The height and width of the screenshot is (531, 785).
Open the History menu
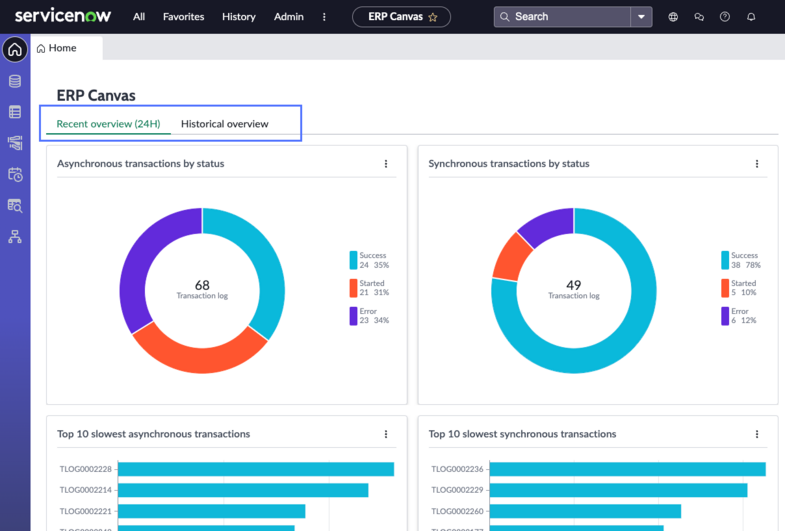(239, 17)
